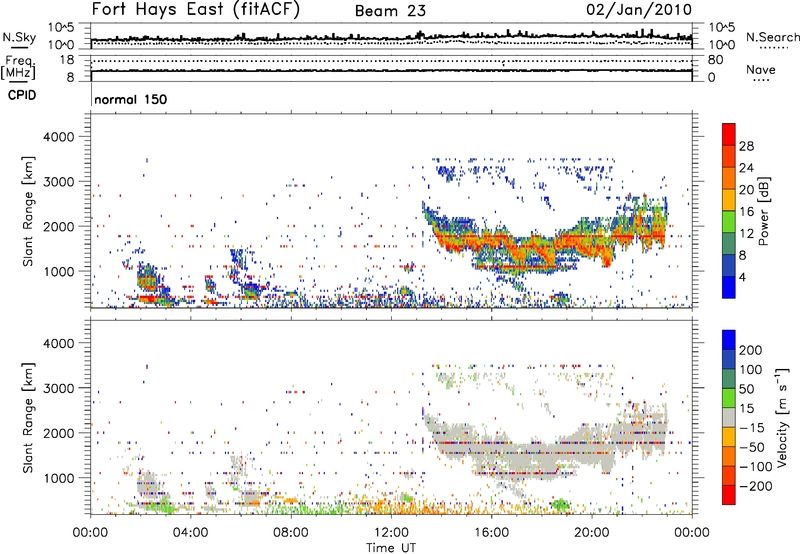The image size is (800, 554).
Task: Click Power color bar value '4'
Action: [x=743, y=278]
